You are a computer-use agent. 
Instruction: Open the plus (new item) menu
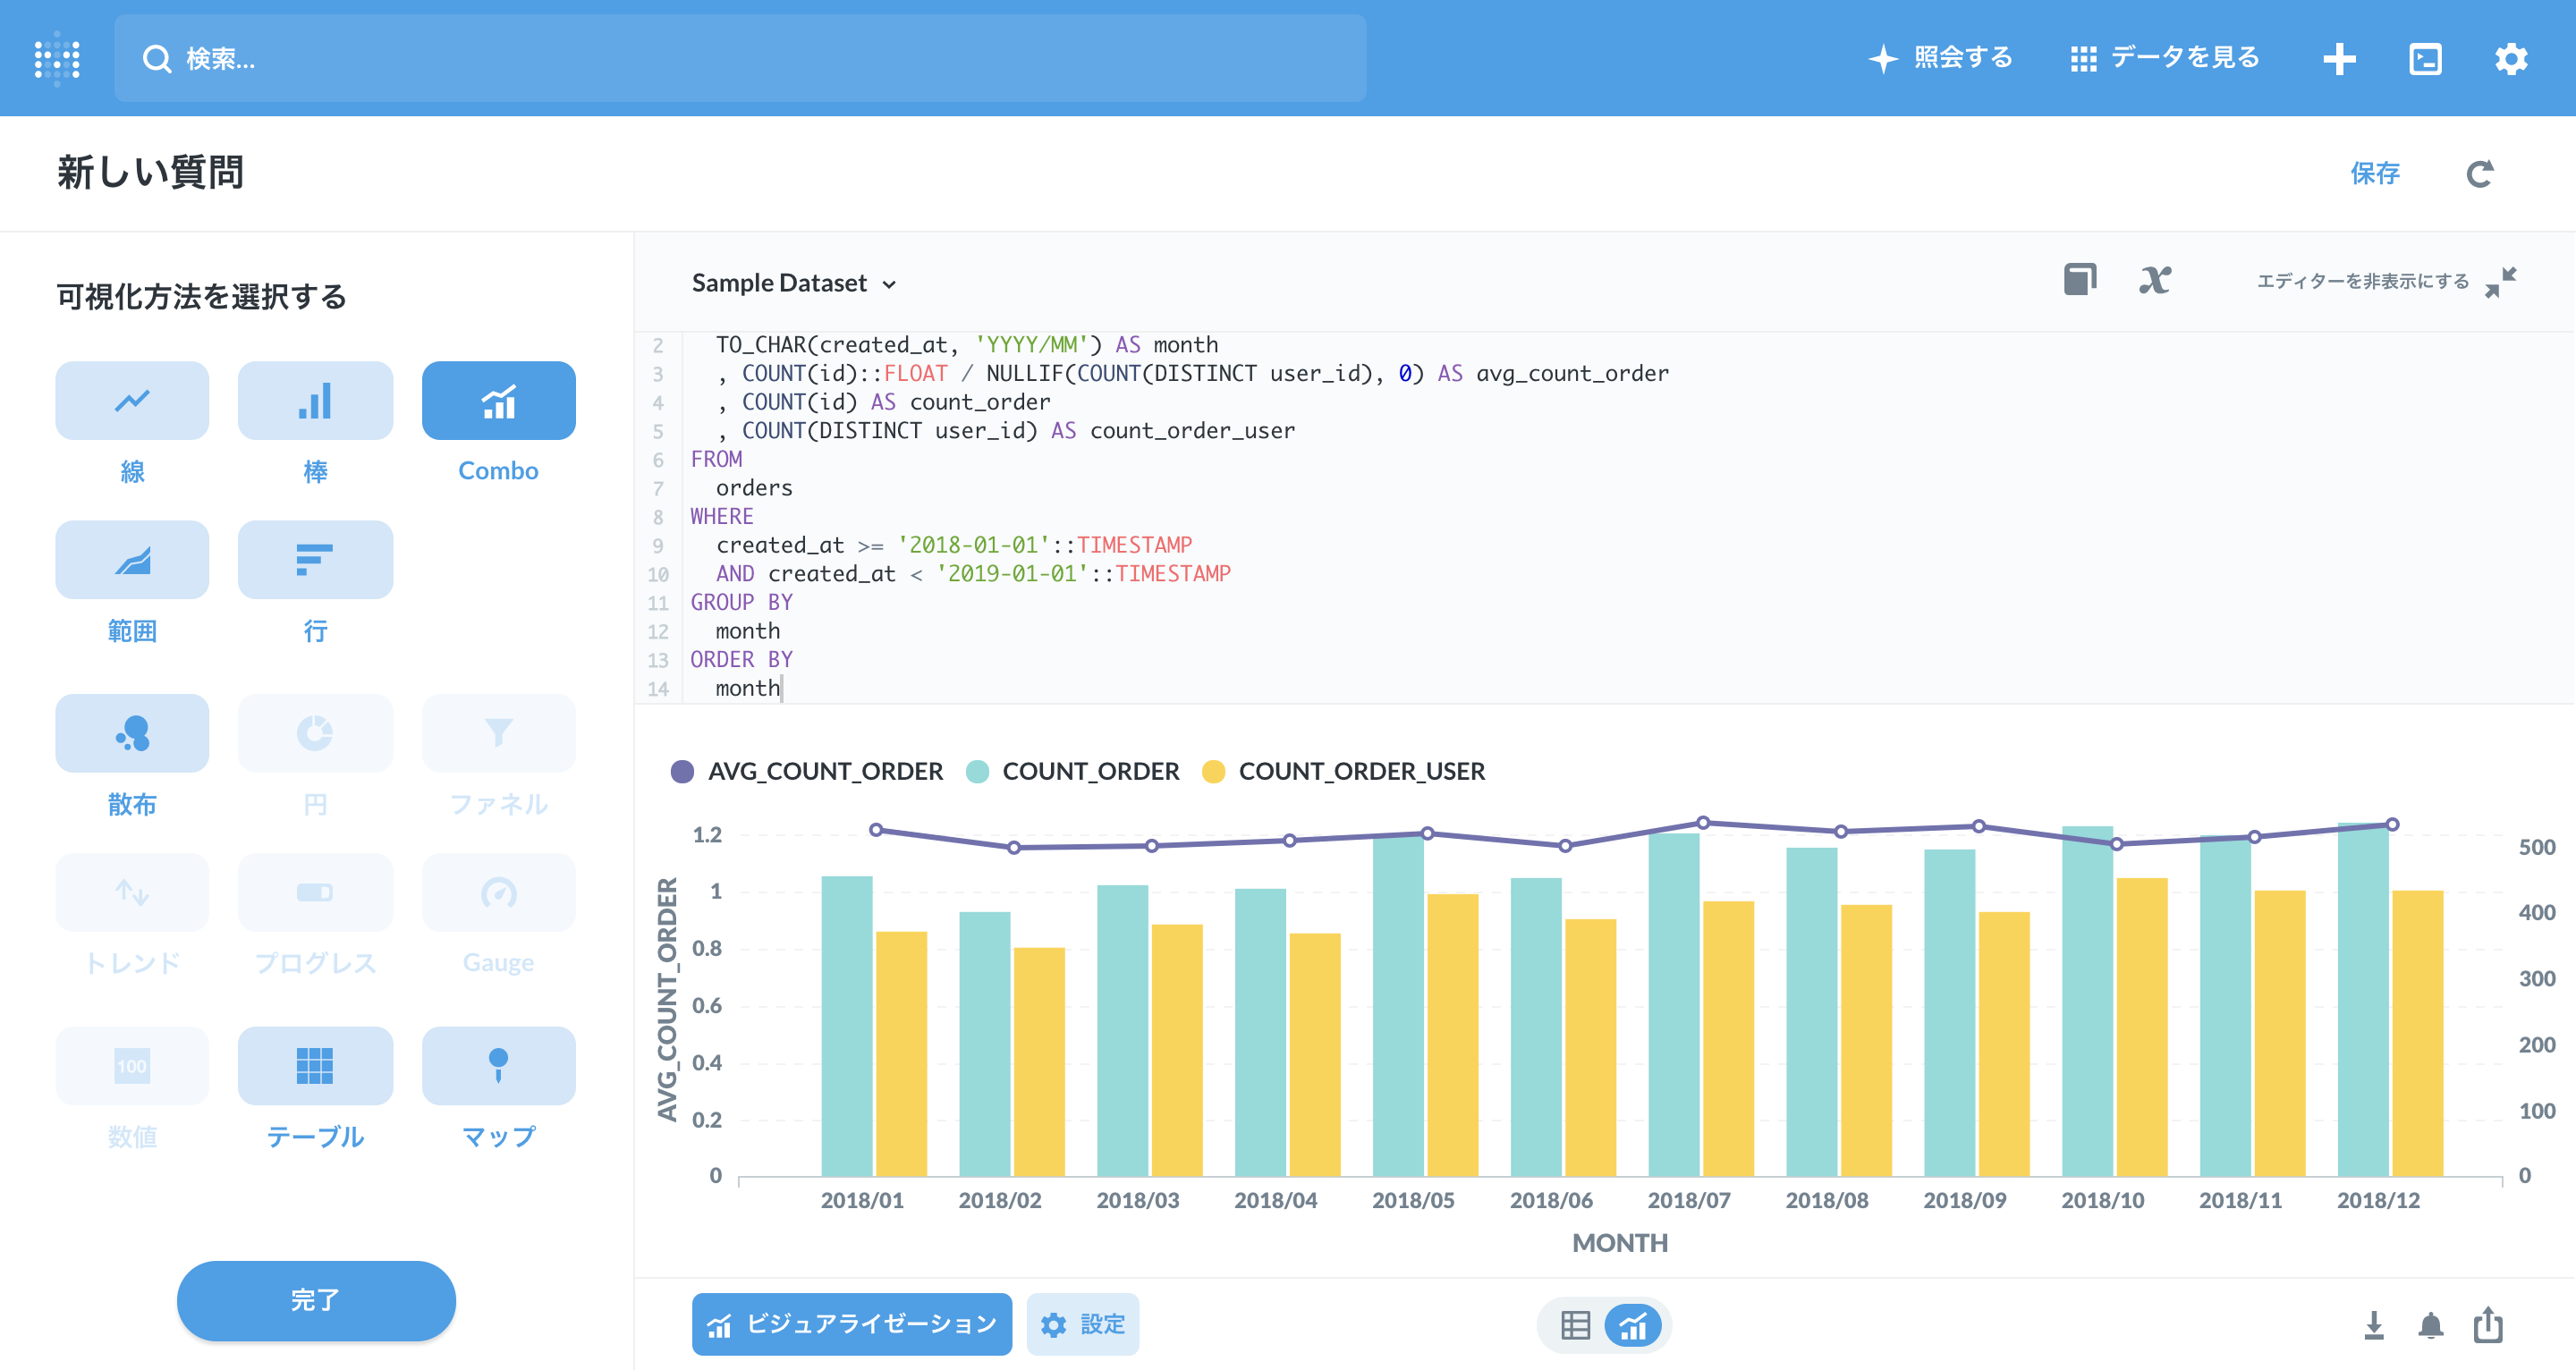(x=2339, y=59)
